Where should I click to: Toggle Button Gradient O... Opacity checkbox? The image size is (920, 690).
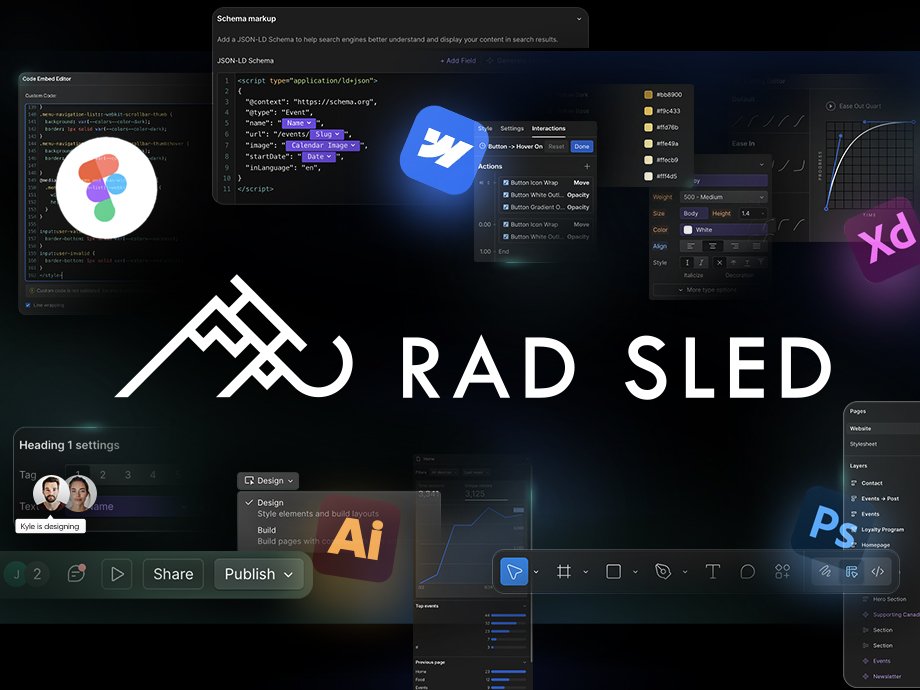tap(506, 207)
